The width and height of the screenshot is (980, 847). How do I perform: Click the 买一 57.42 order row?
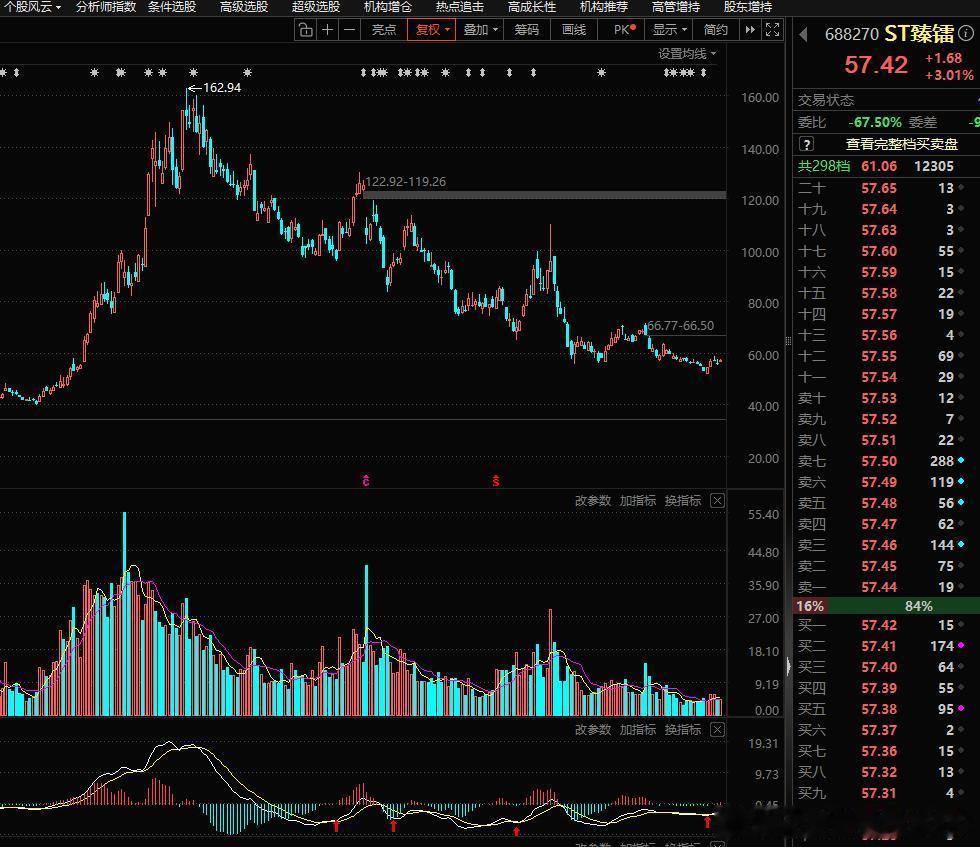click(x=886, y=625)
